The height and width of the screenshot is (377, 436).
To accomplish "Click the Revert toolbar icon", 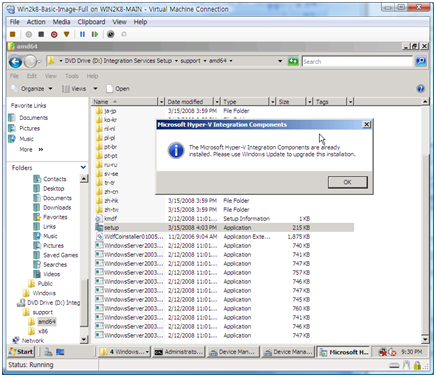I will click(124, 34).
